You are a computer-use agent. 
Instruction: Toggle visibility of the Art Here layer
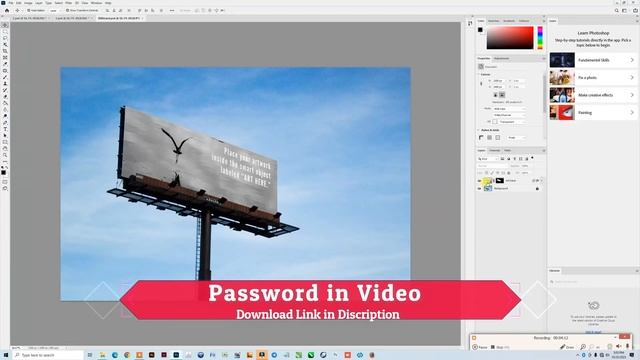tap(480, 180)
